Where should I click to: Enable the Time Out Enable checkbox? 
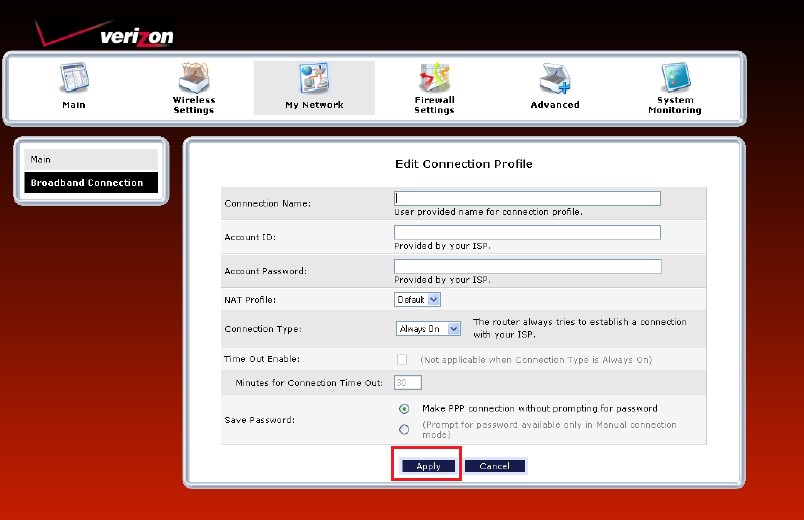(402, 359)
